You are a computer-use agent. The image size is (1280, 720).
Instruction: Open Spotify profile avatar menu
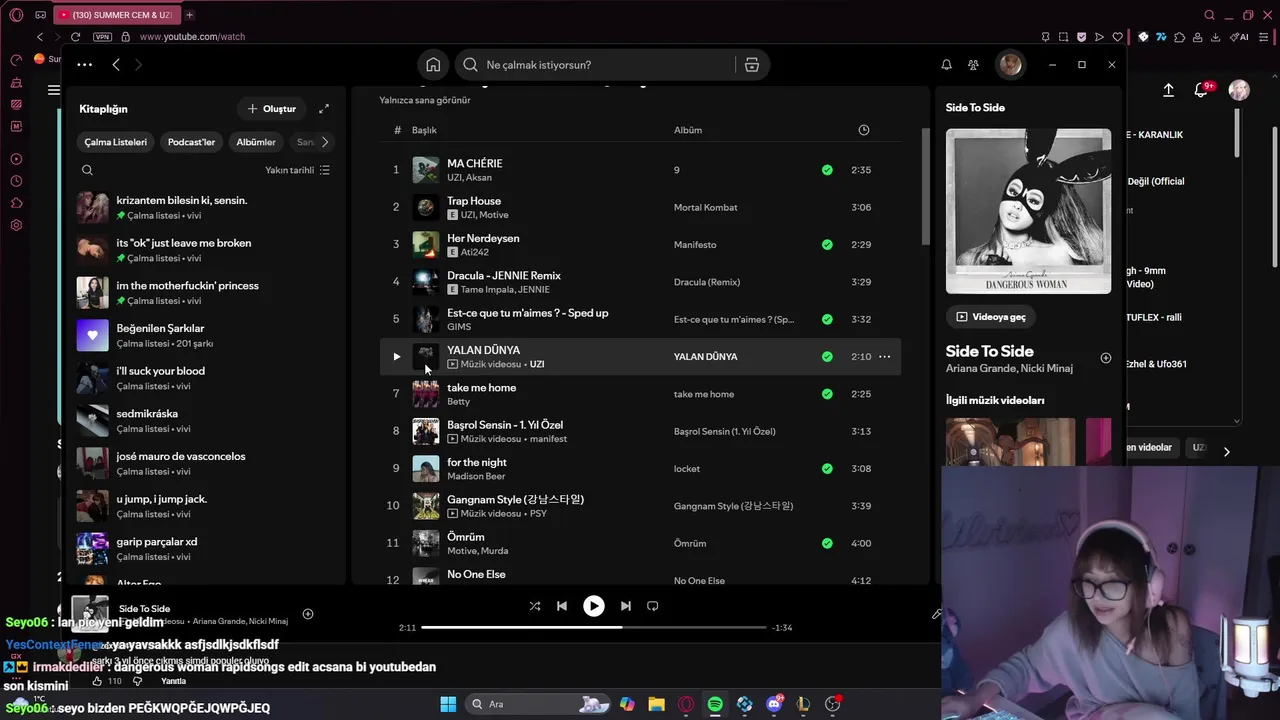[1010, 65]
